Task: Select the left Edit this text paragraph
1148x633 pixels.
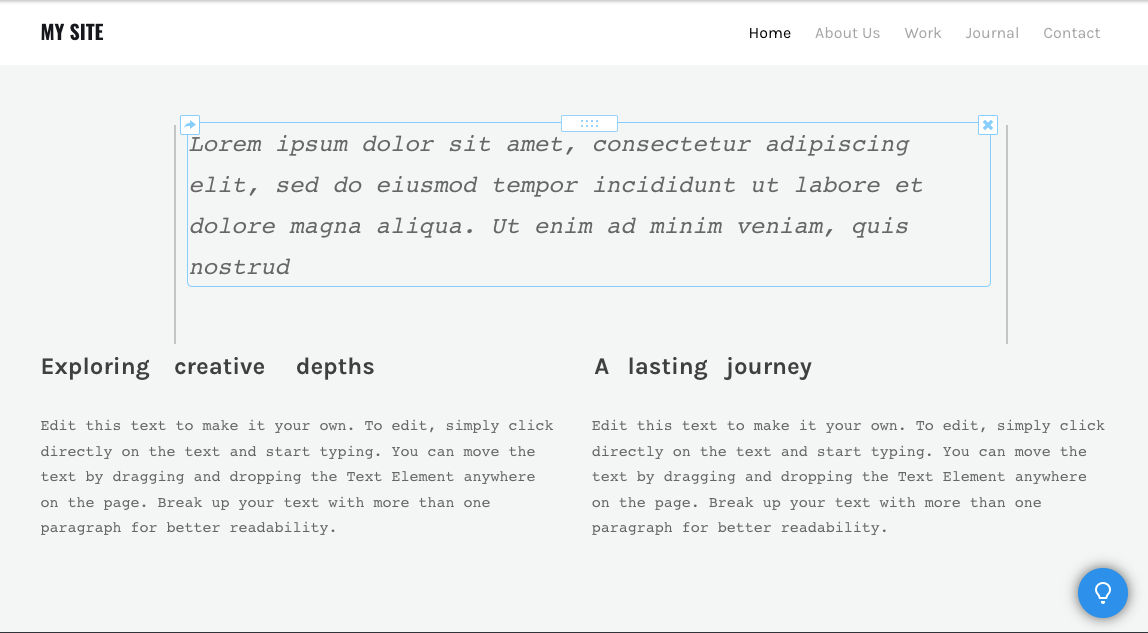Action: (297, 476)
